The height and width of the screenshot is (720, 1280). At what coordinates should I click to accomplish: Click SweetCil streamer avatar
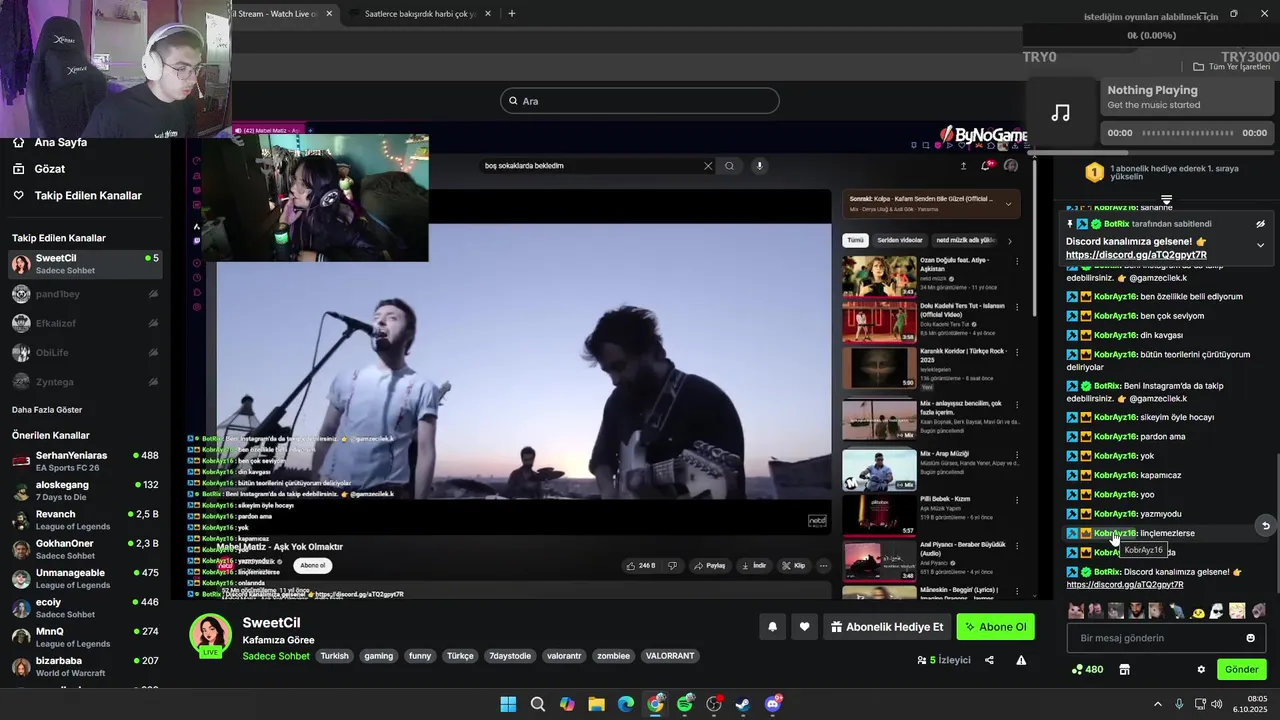point(211,635)
